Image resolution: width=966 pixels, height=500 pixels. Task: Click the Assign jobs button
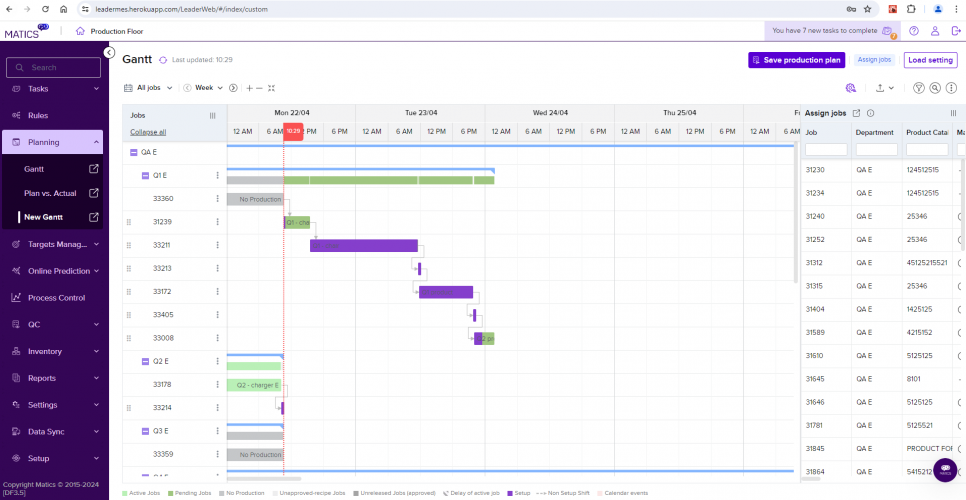tap(875, 60)
